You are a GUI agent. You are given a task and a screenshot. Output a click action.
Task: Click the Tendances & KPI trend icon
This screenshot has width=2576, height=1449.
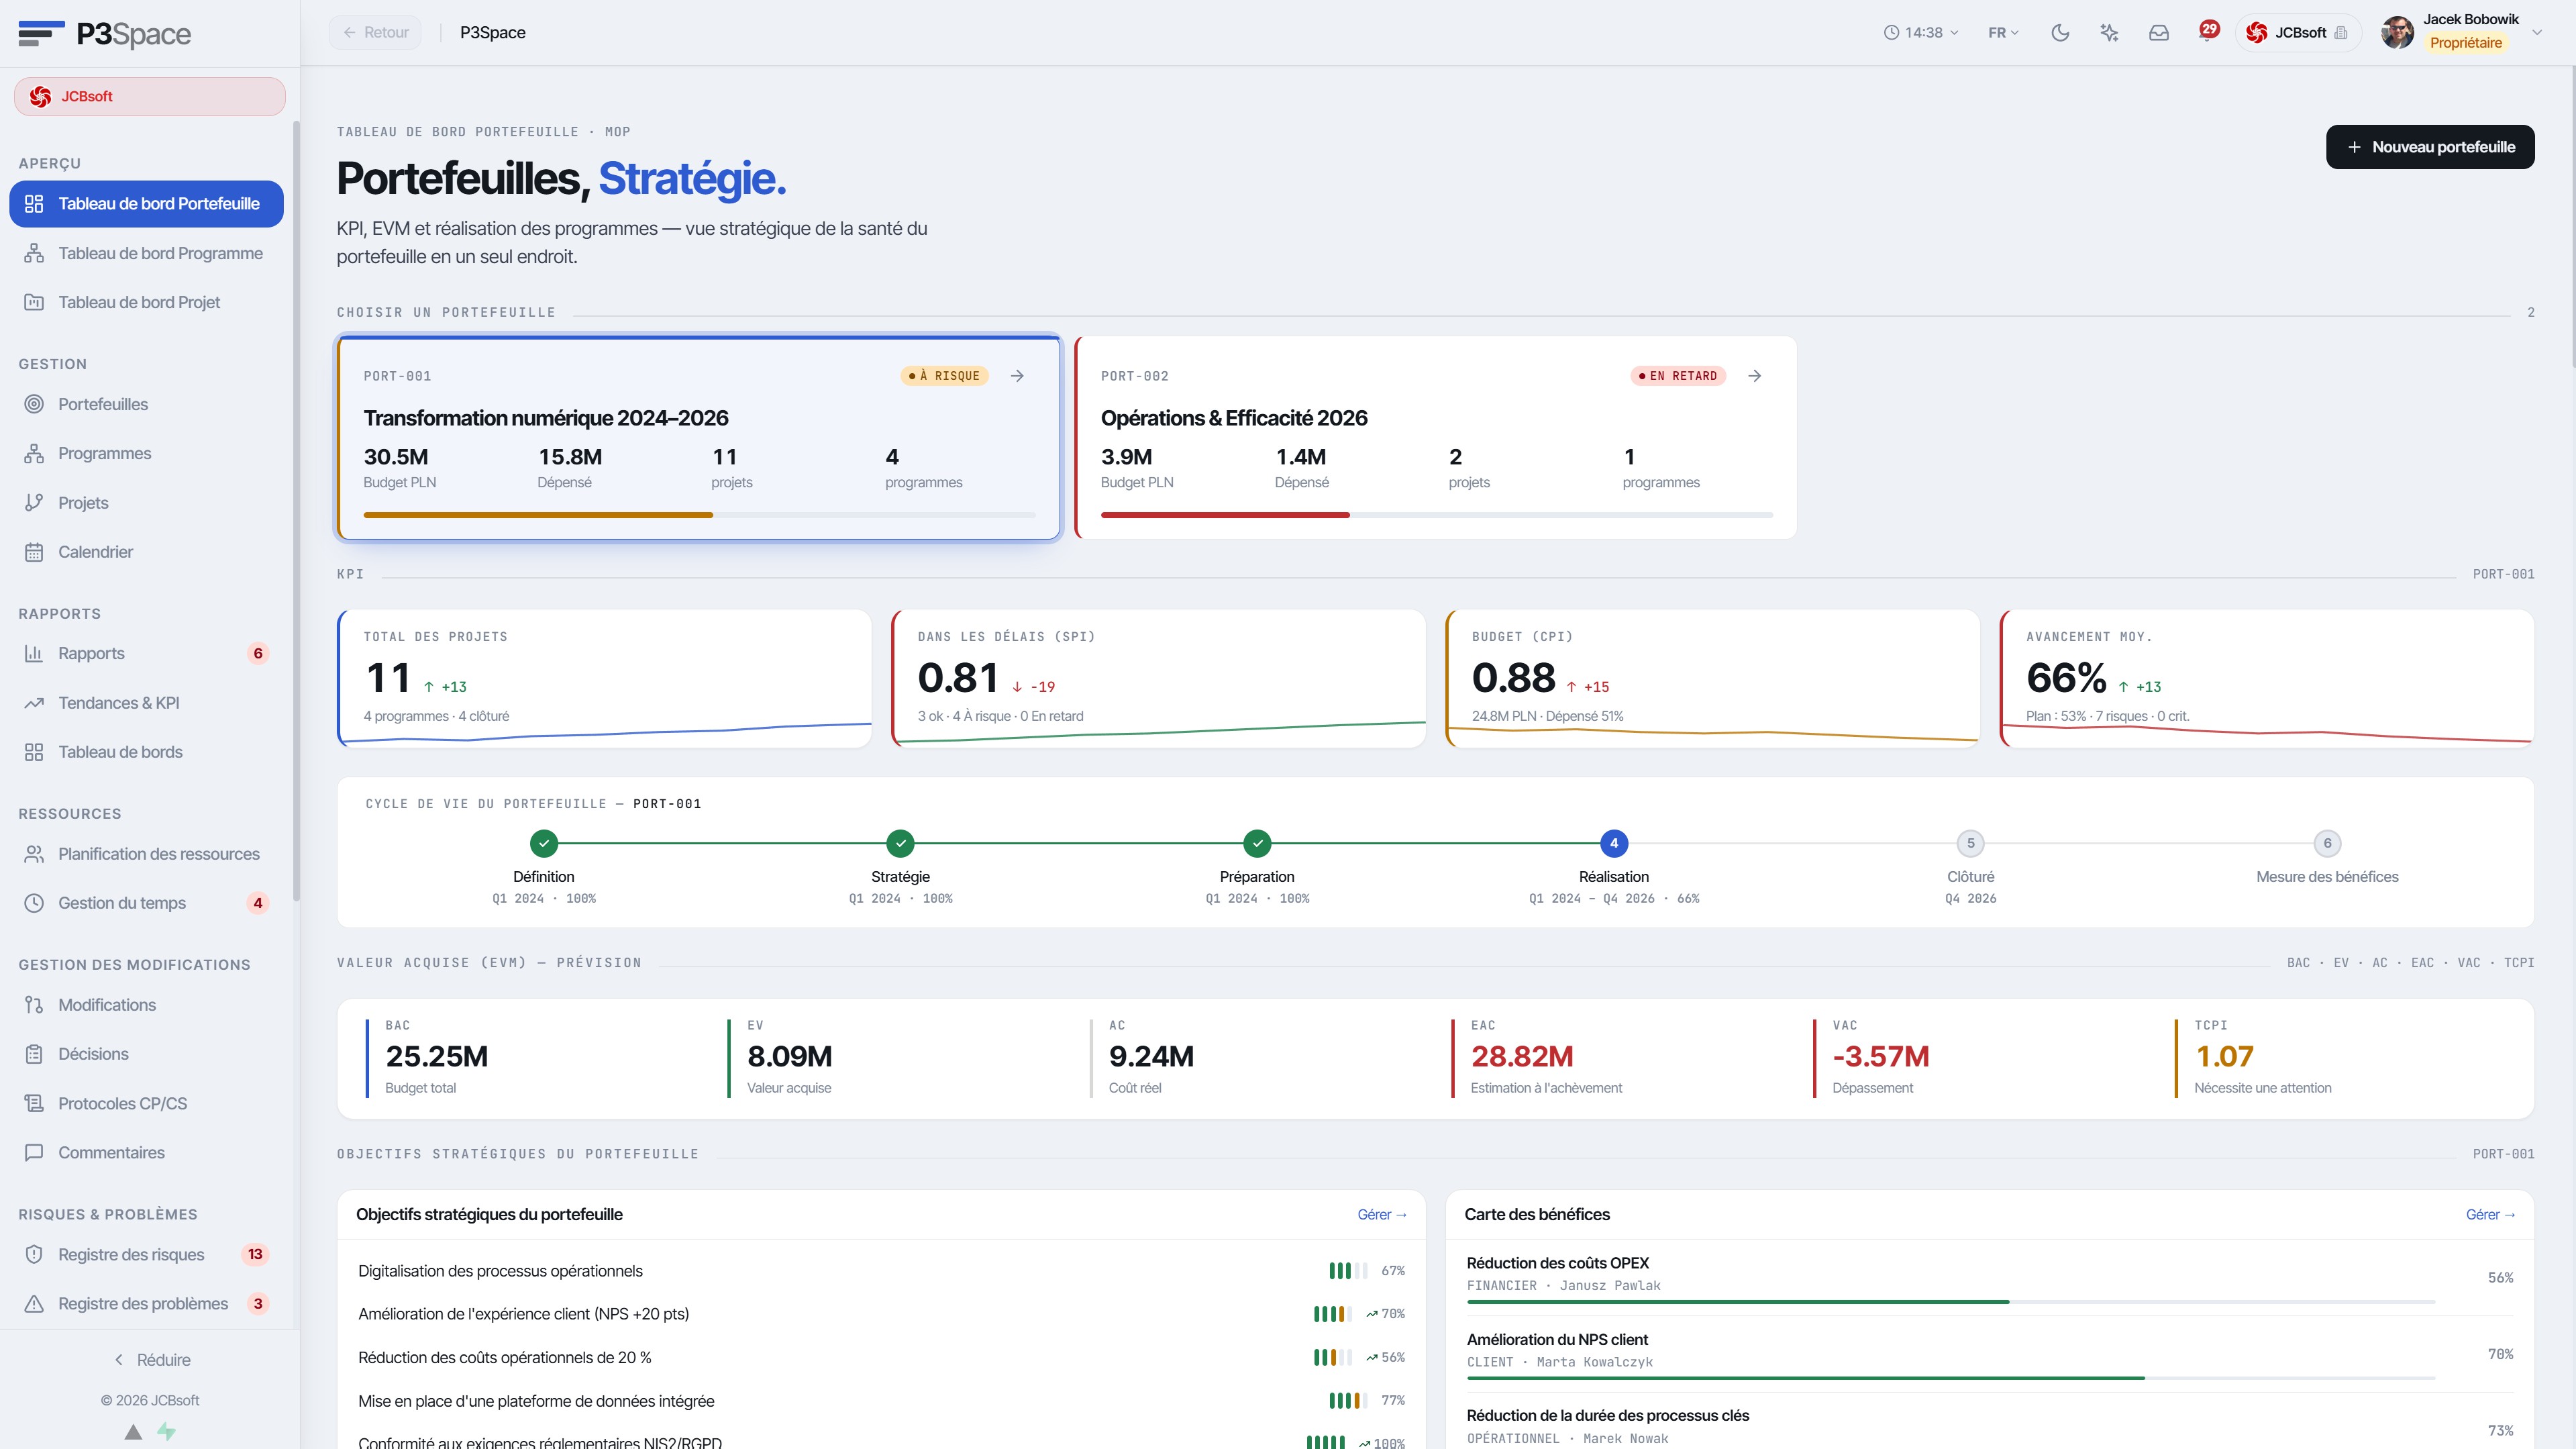pyautogui.click(x=34, y=703)
